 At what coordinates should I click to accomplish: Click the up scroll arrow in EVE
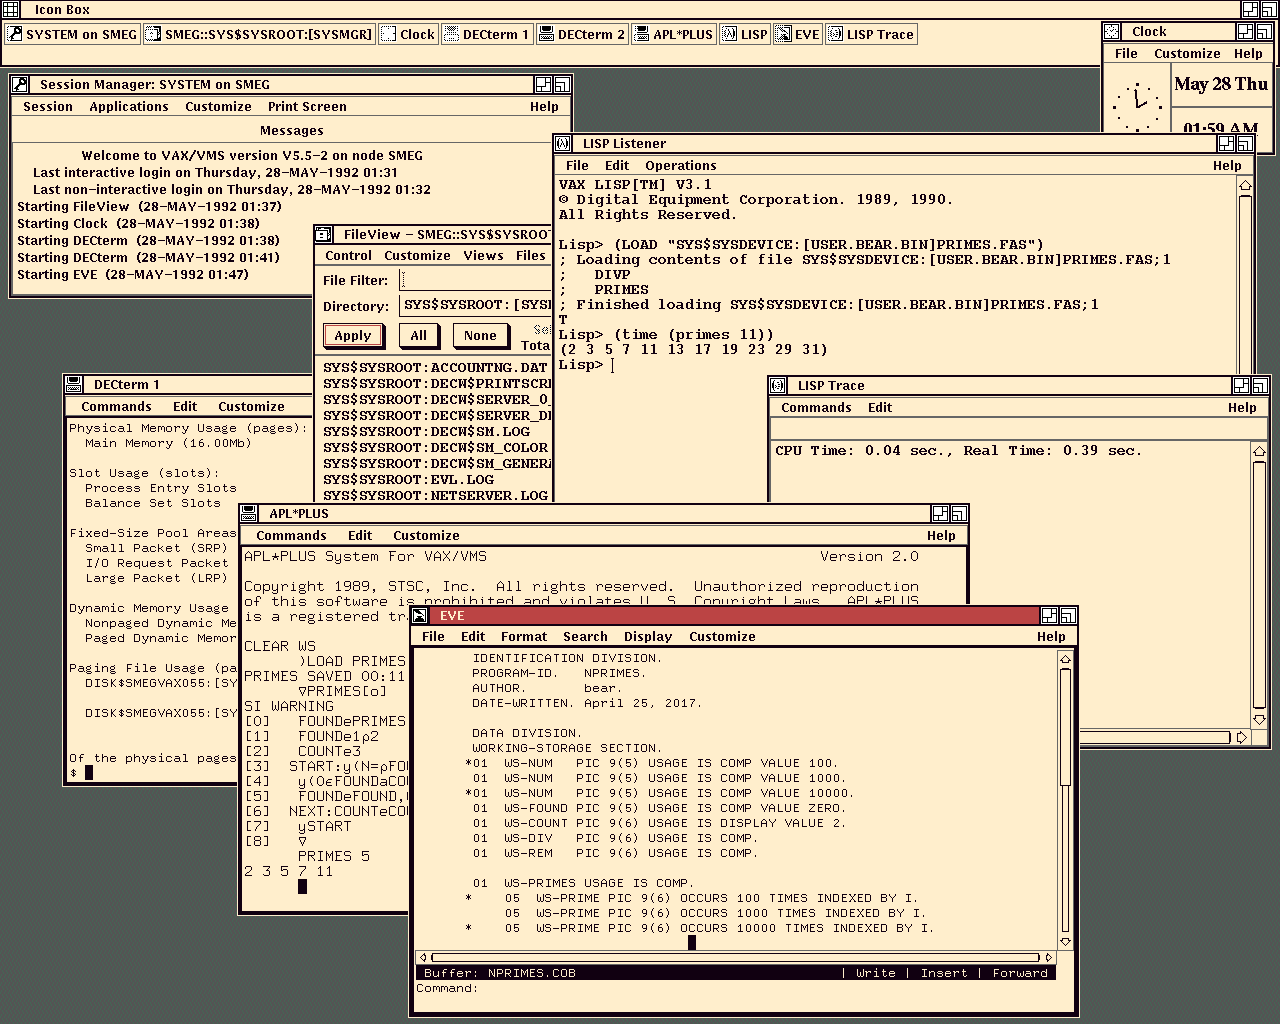pyautogui.click(x=1065, y=660)
